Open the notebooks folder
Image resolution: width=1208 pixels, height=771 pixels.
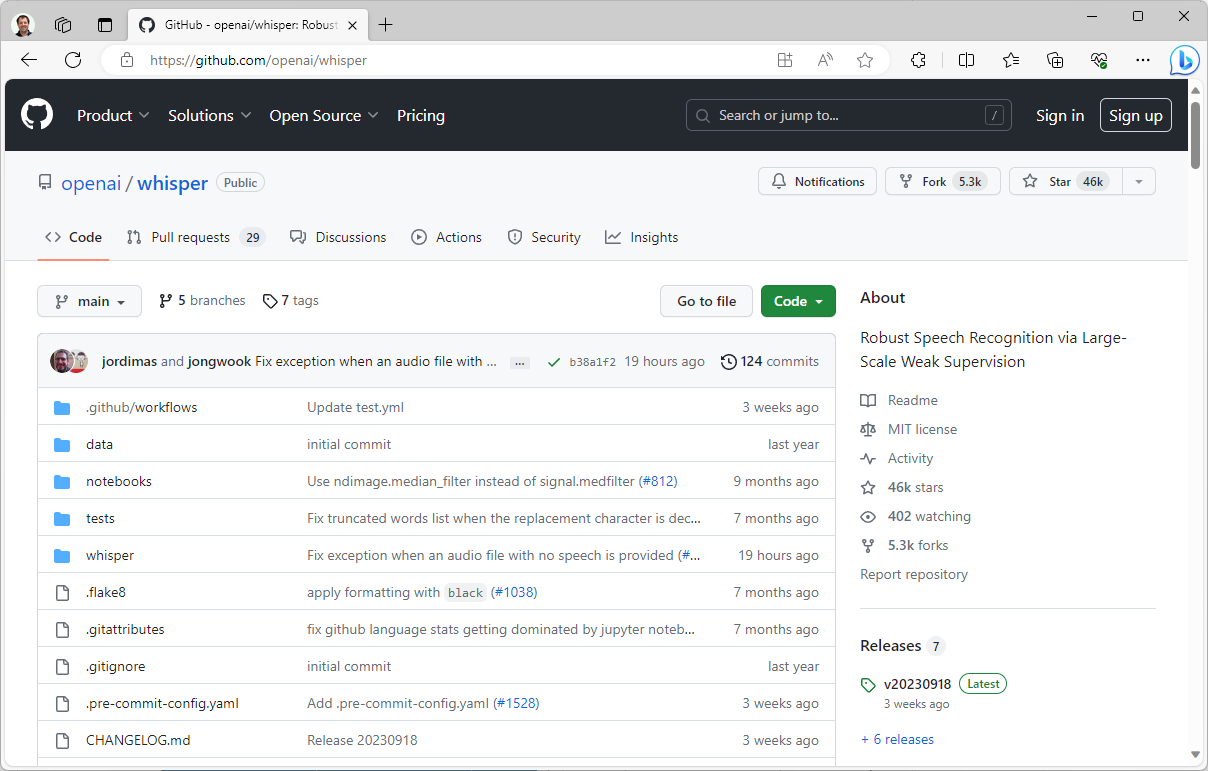pyautogui.click(x=118, y=481)
